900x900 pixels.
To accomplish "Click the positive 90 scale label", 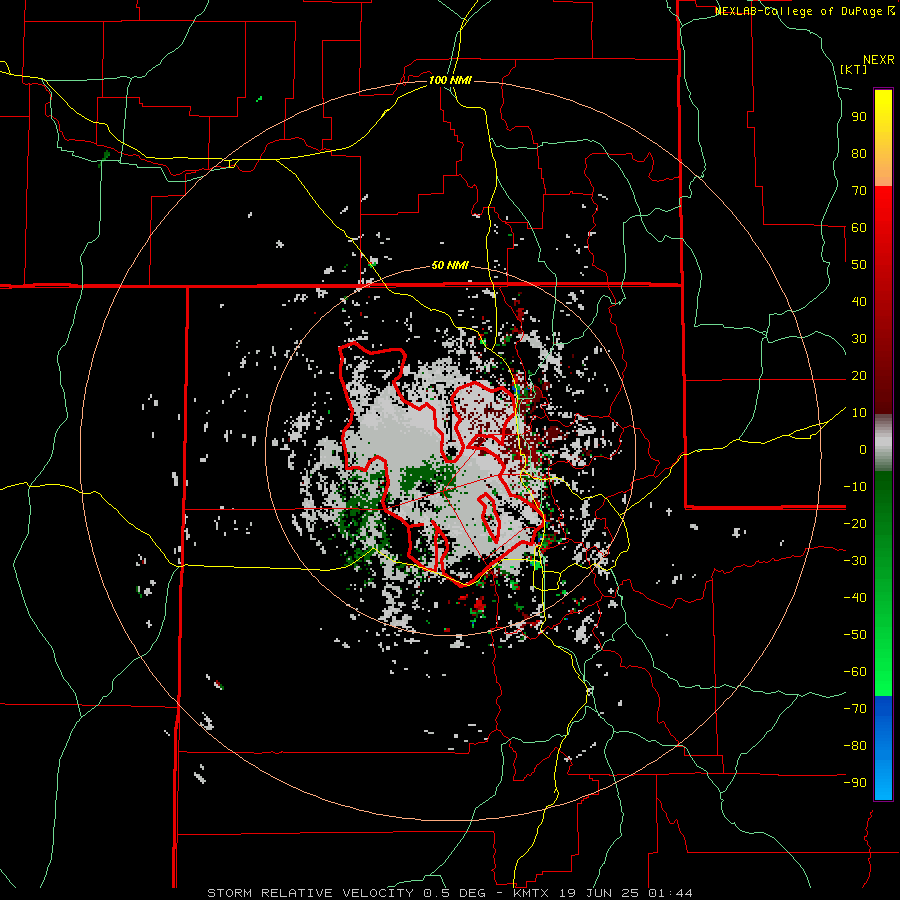I will coord(859,117).
